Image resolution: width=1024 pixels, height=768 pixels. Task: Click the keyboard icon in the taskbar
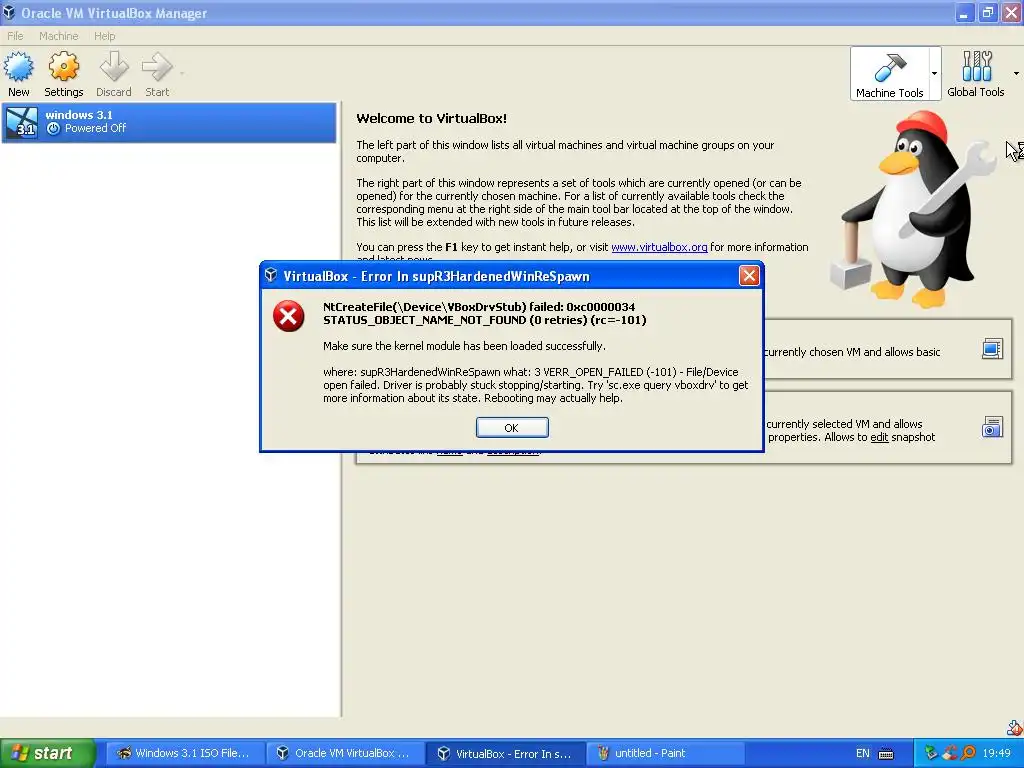(x=886, y=754)
